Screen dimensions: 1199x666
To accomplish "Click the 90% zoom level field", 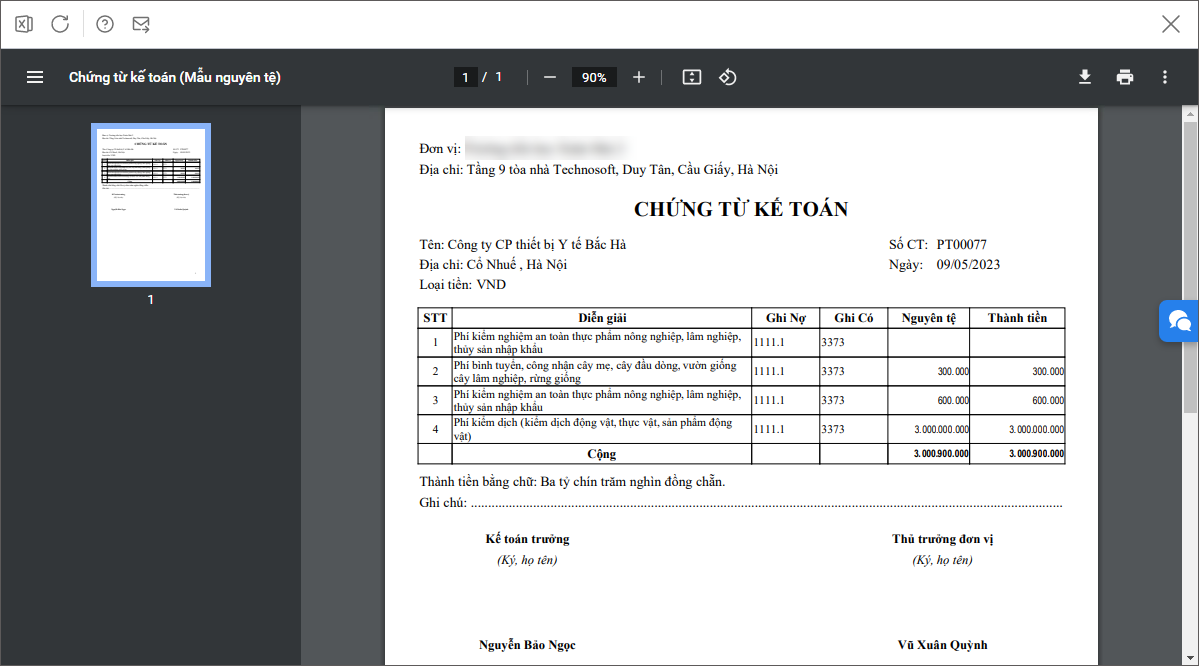I will tap(594, 77).
